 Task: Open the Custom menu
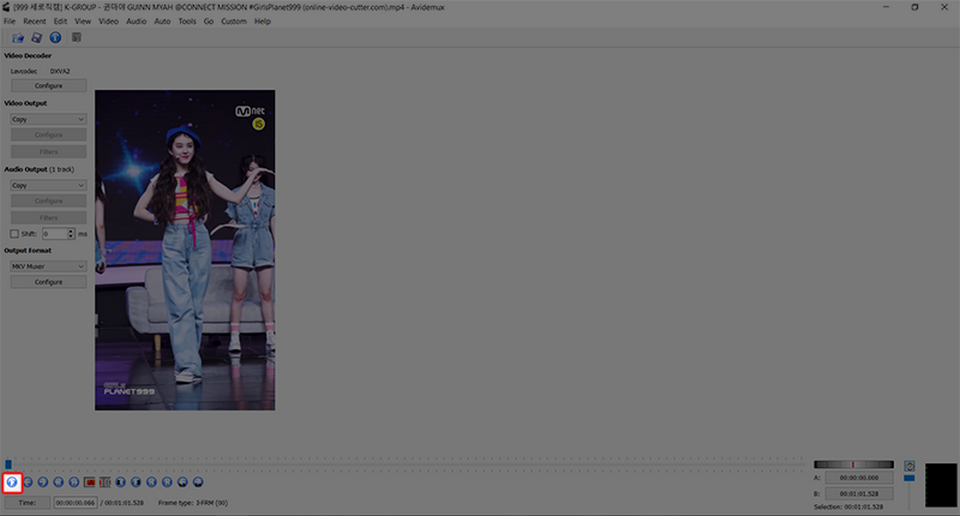[x=233, y=21]
